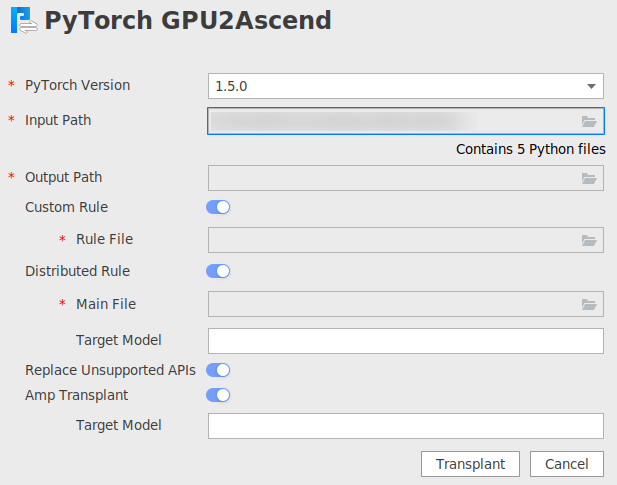The width and height of the screenshot is (617, 485).
Task: Browse folder for Rule File
Action: (589, 240)
